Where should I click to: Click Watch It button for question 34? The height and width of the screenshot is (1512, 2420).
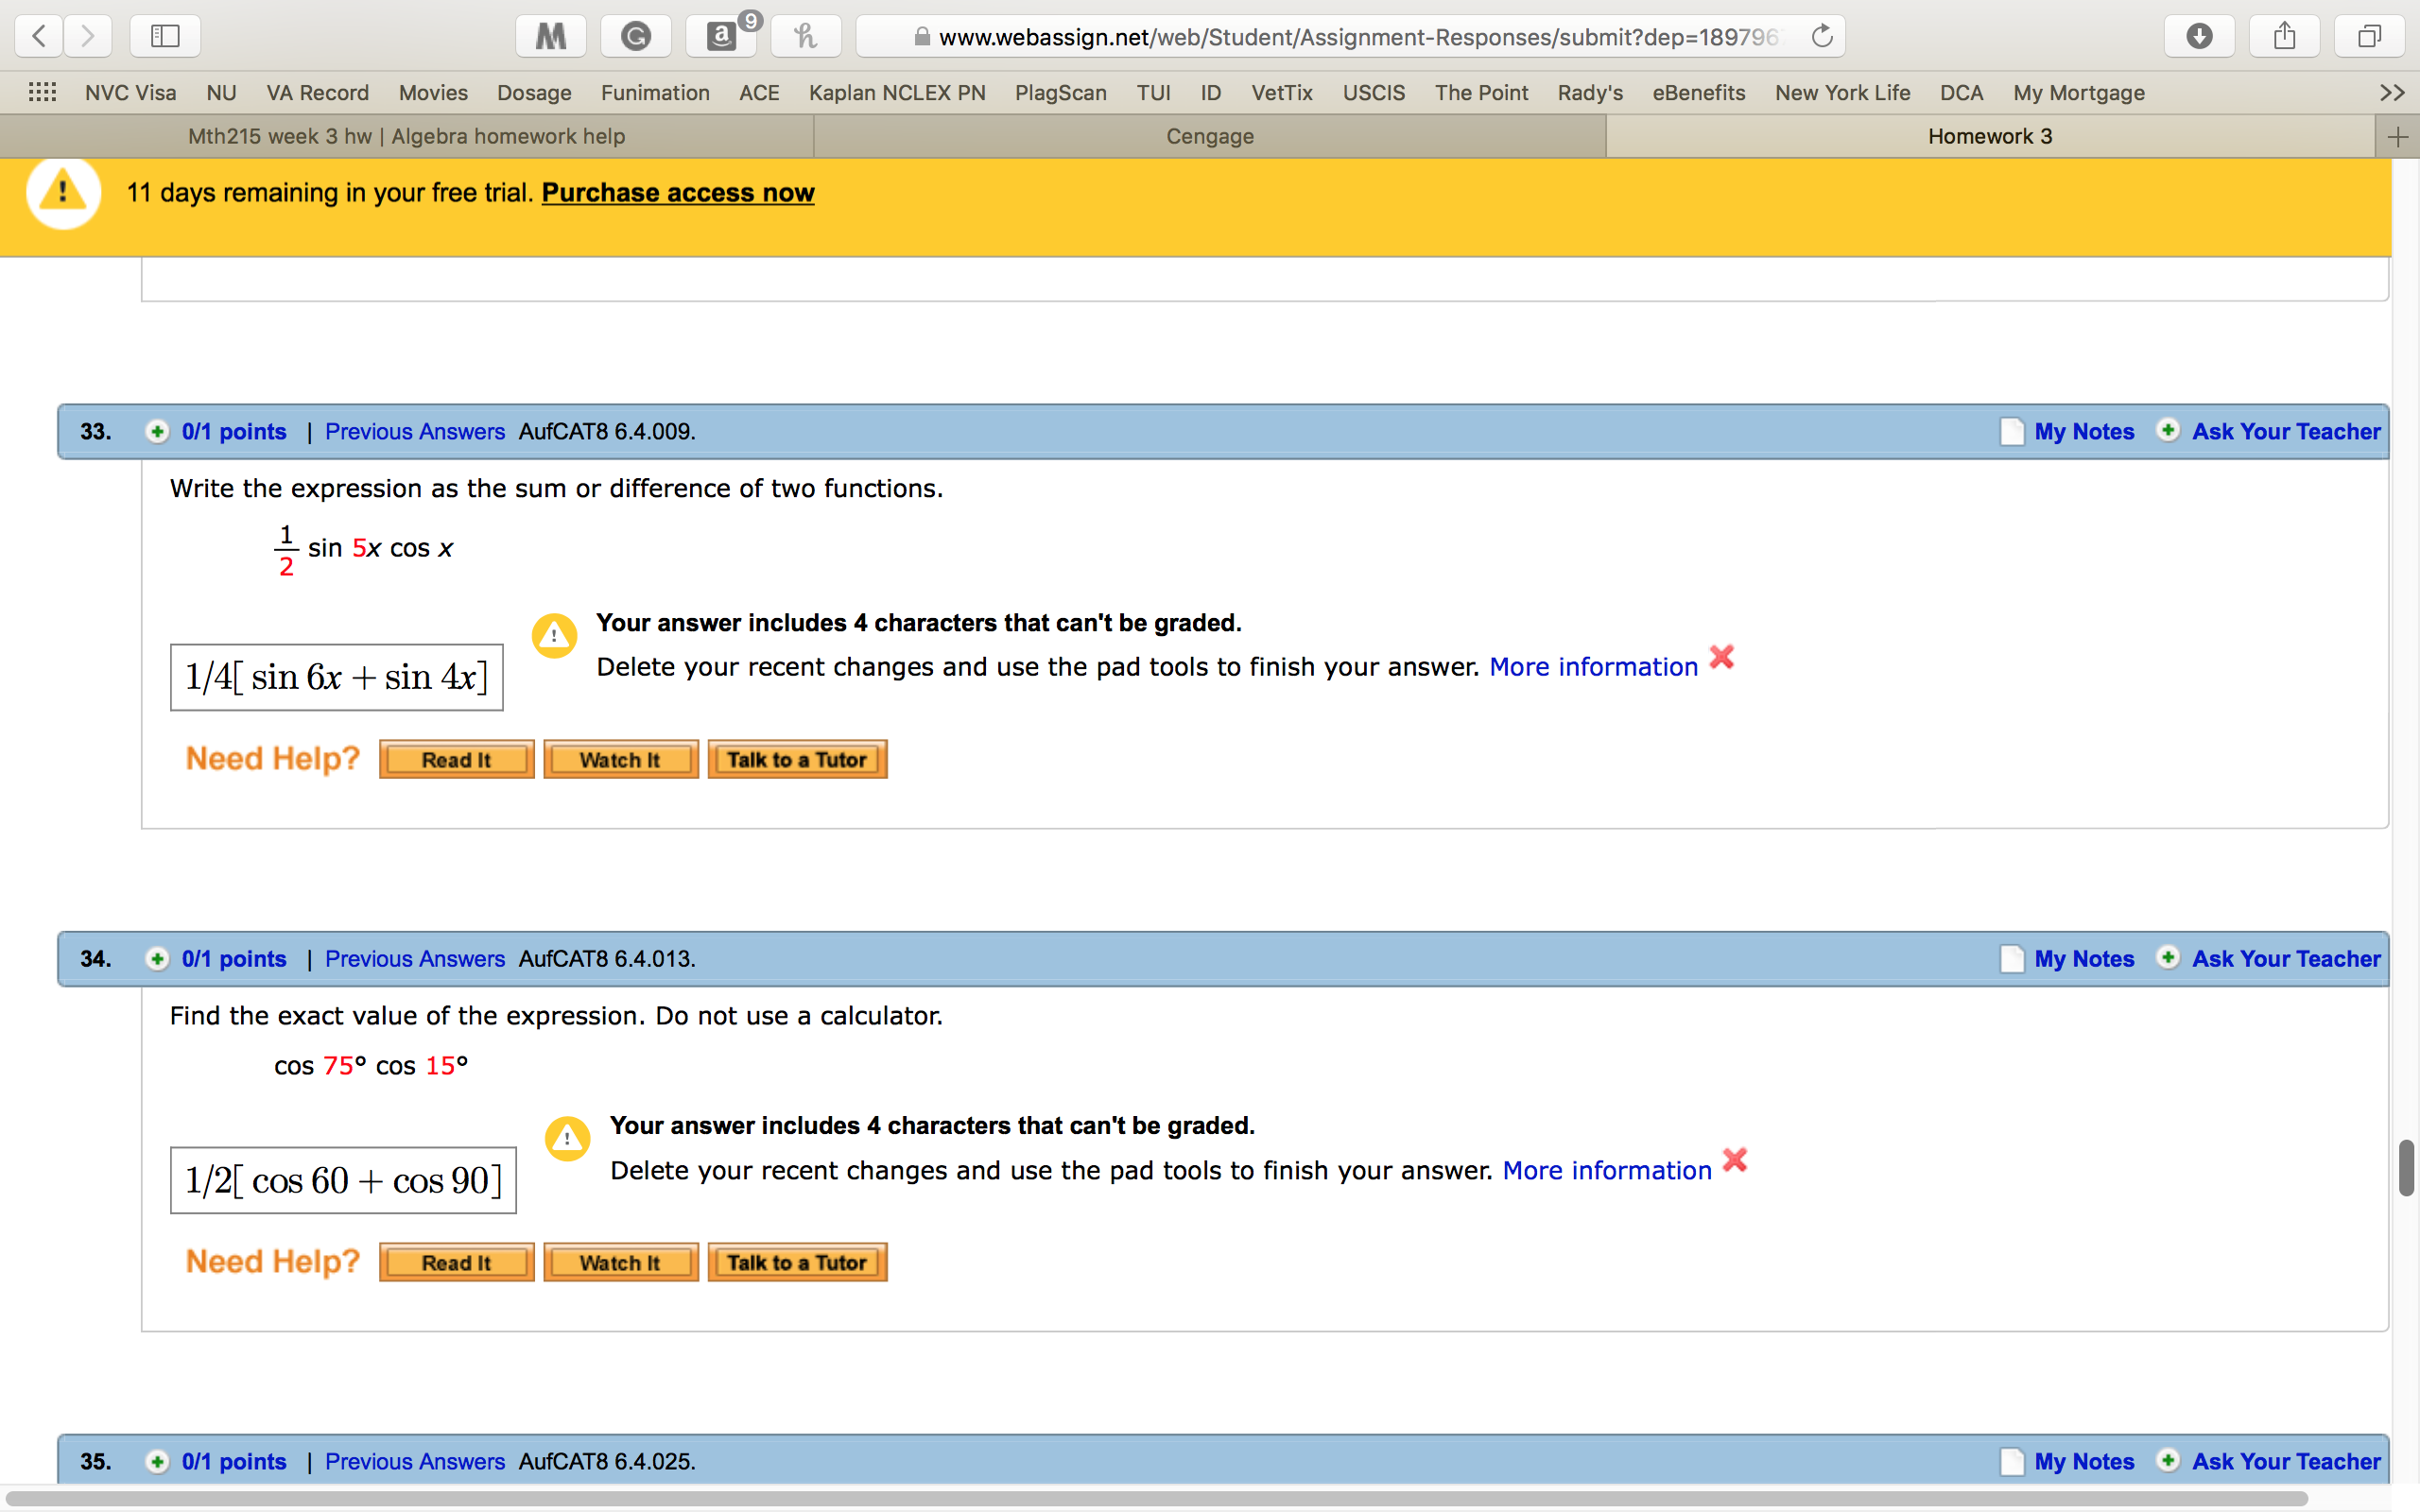[621, 1263]
